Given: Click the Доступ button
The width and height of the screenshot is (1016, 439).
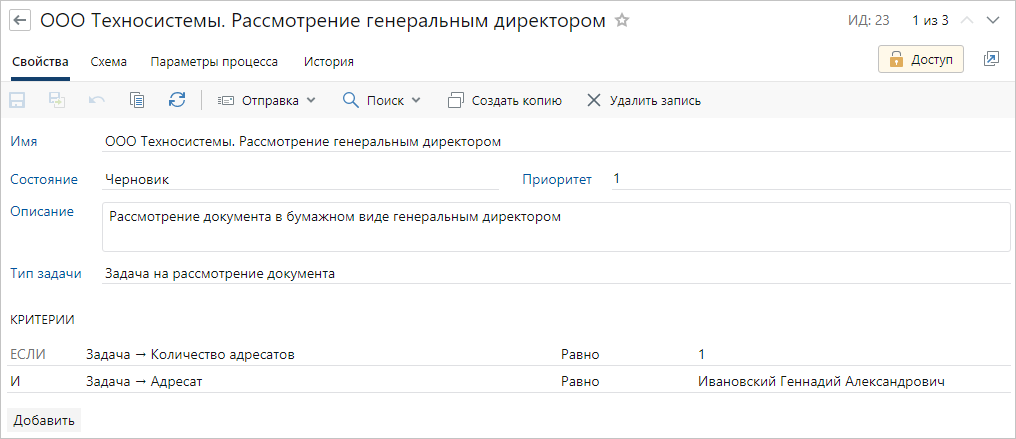Looking at the screenshot, I should 920,60.
